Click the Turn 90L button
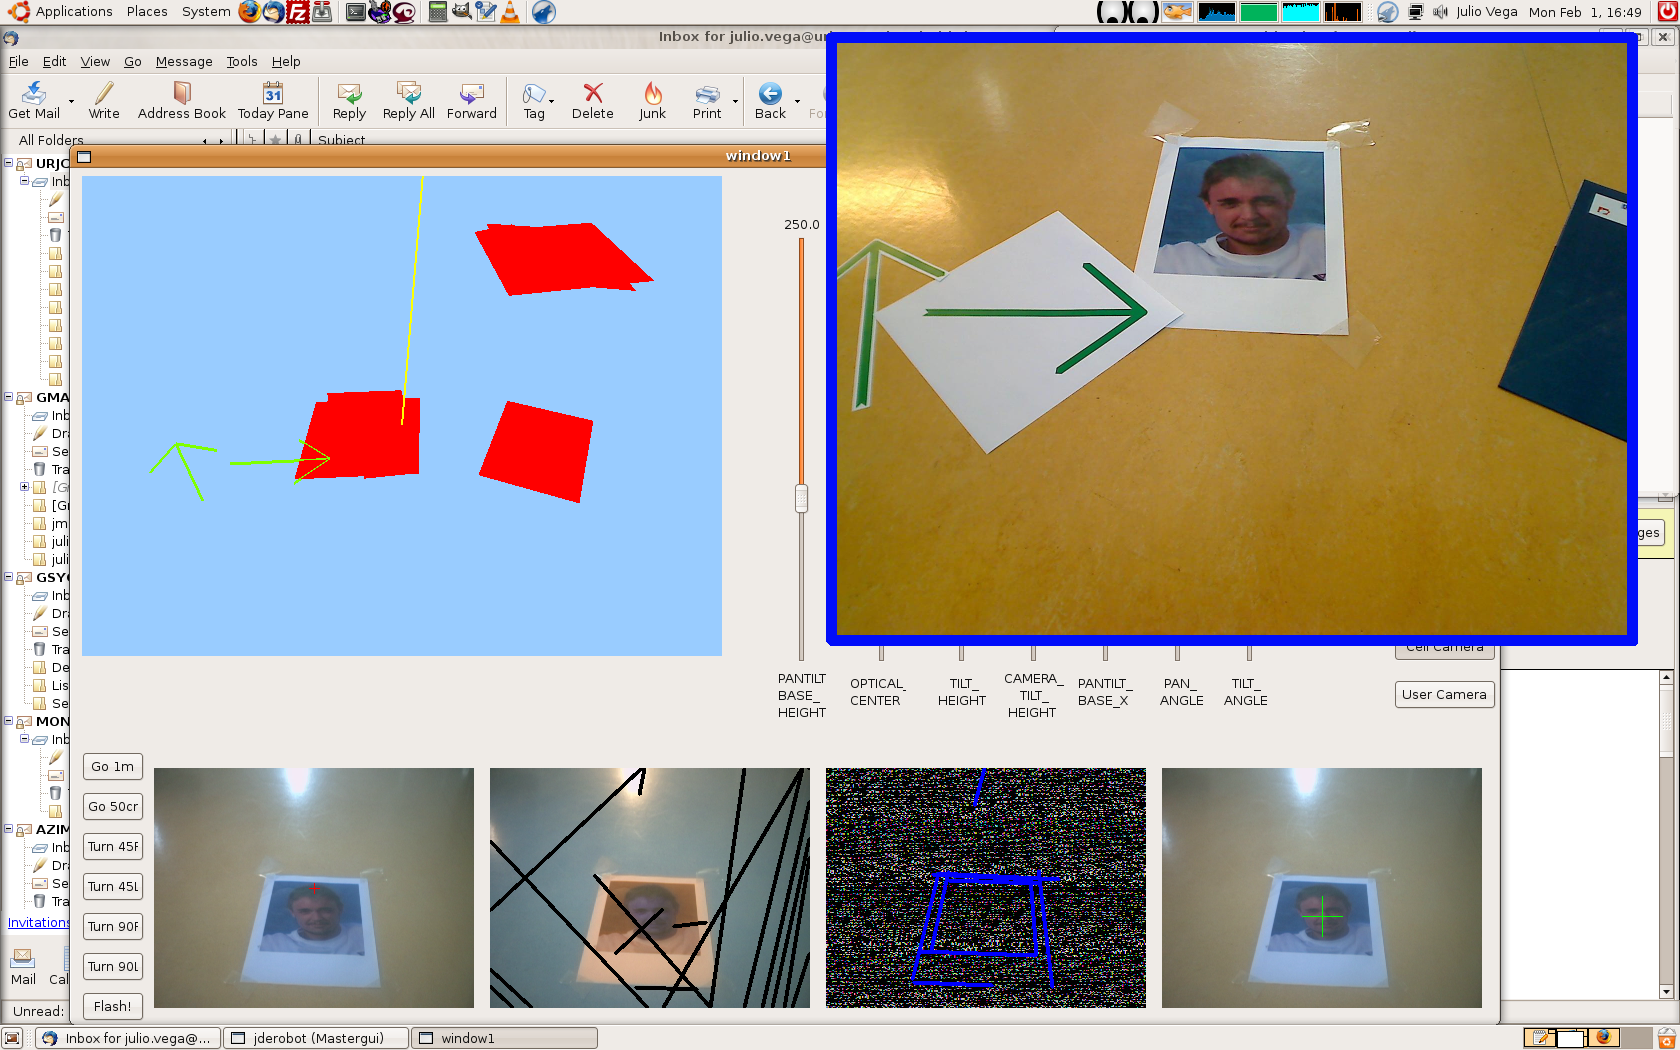Image resolution: width=1680 pixels, height=1050 pixels. point(112,967)
